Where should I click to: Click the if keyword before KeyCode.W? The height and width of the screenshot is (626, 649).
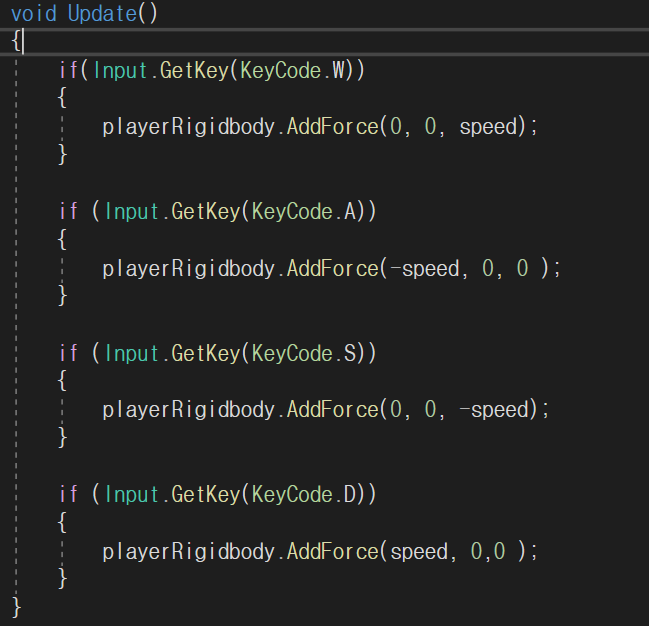click(x=68, y=70)
